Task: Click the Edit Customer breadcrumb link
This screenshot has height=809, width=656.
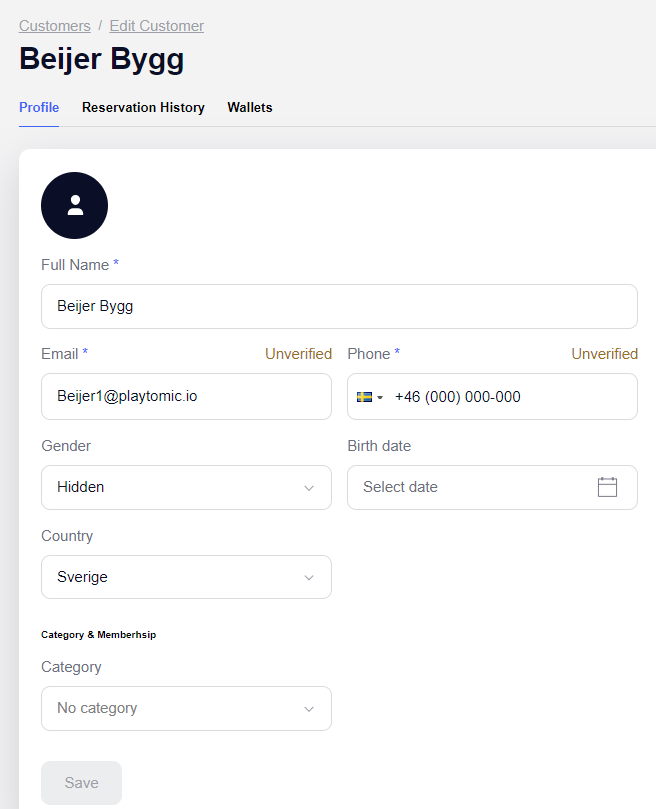Action: [x=156, y=25]
